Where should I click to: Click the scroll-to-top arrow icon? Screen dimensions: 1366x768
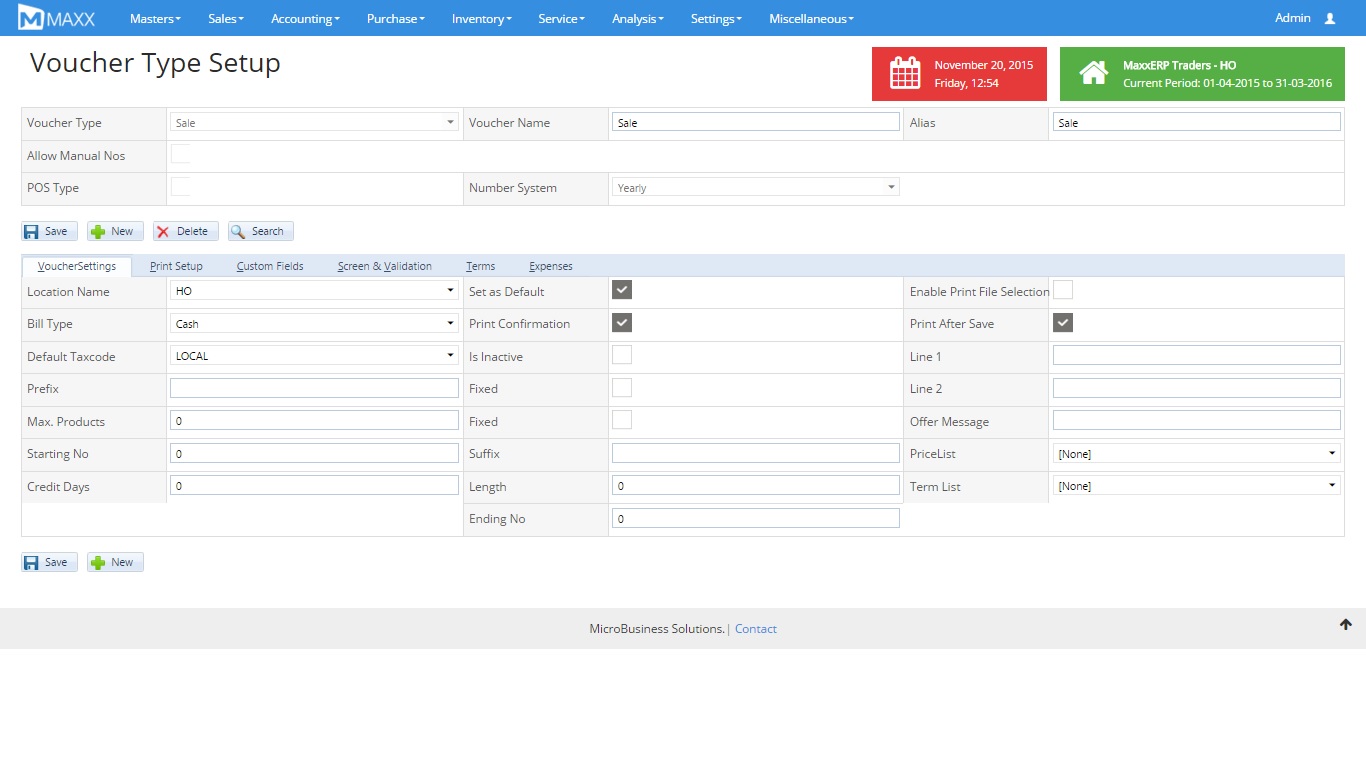1345,624
